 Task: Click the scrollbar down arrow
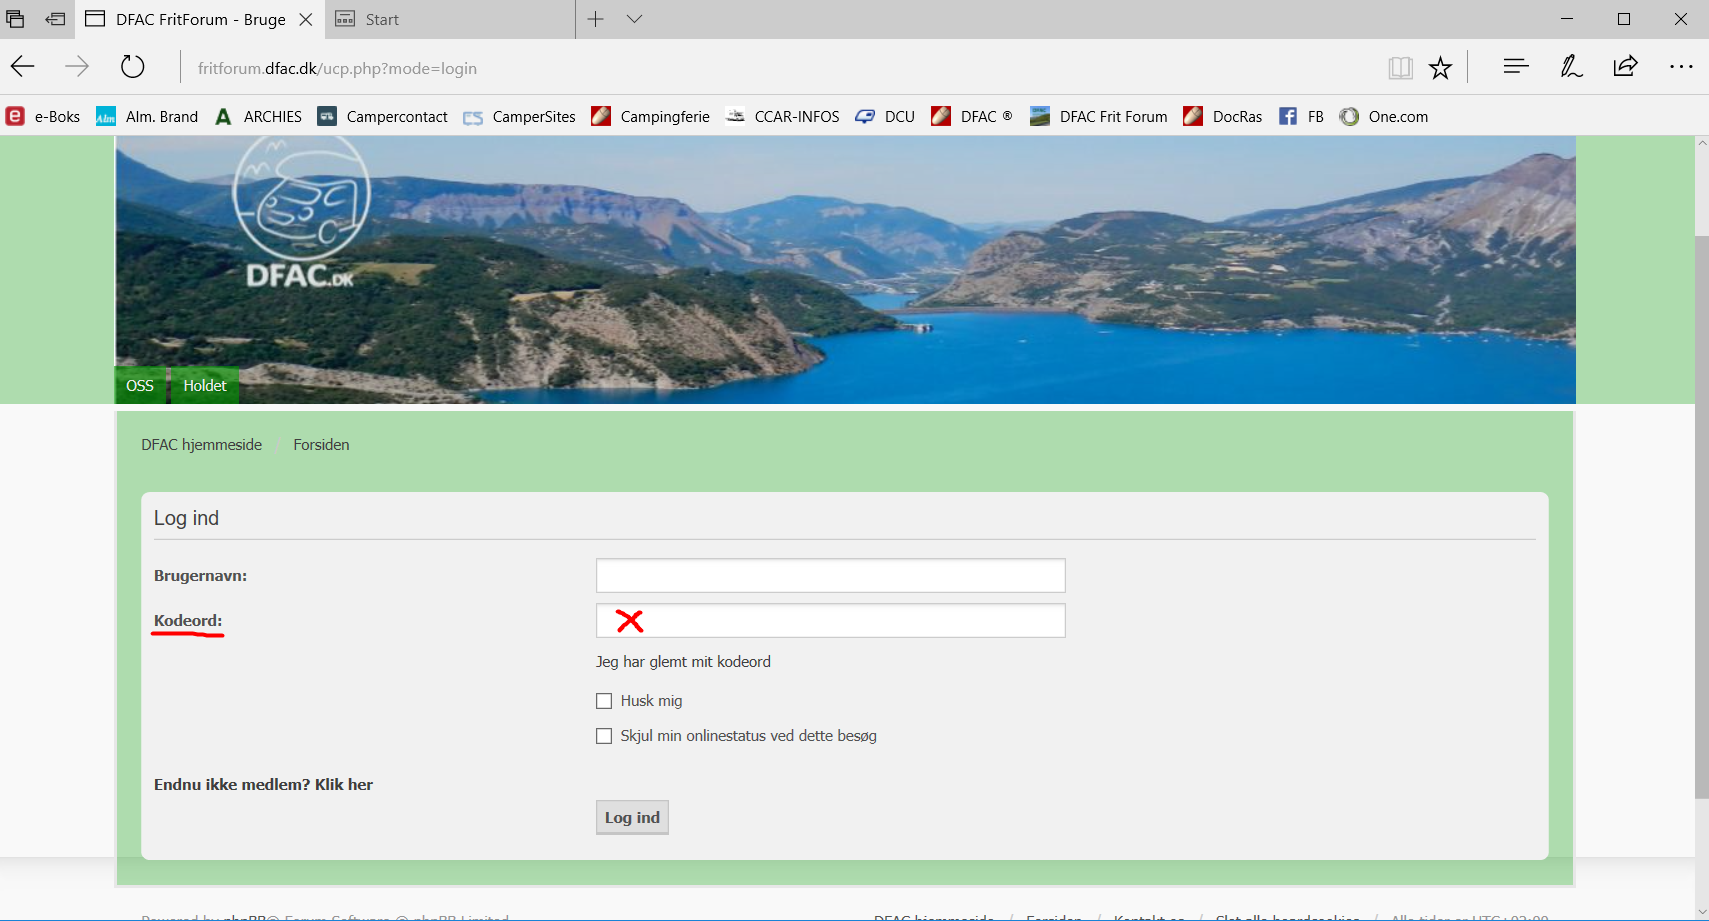pos(1702,912)
